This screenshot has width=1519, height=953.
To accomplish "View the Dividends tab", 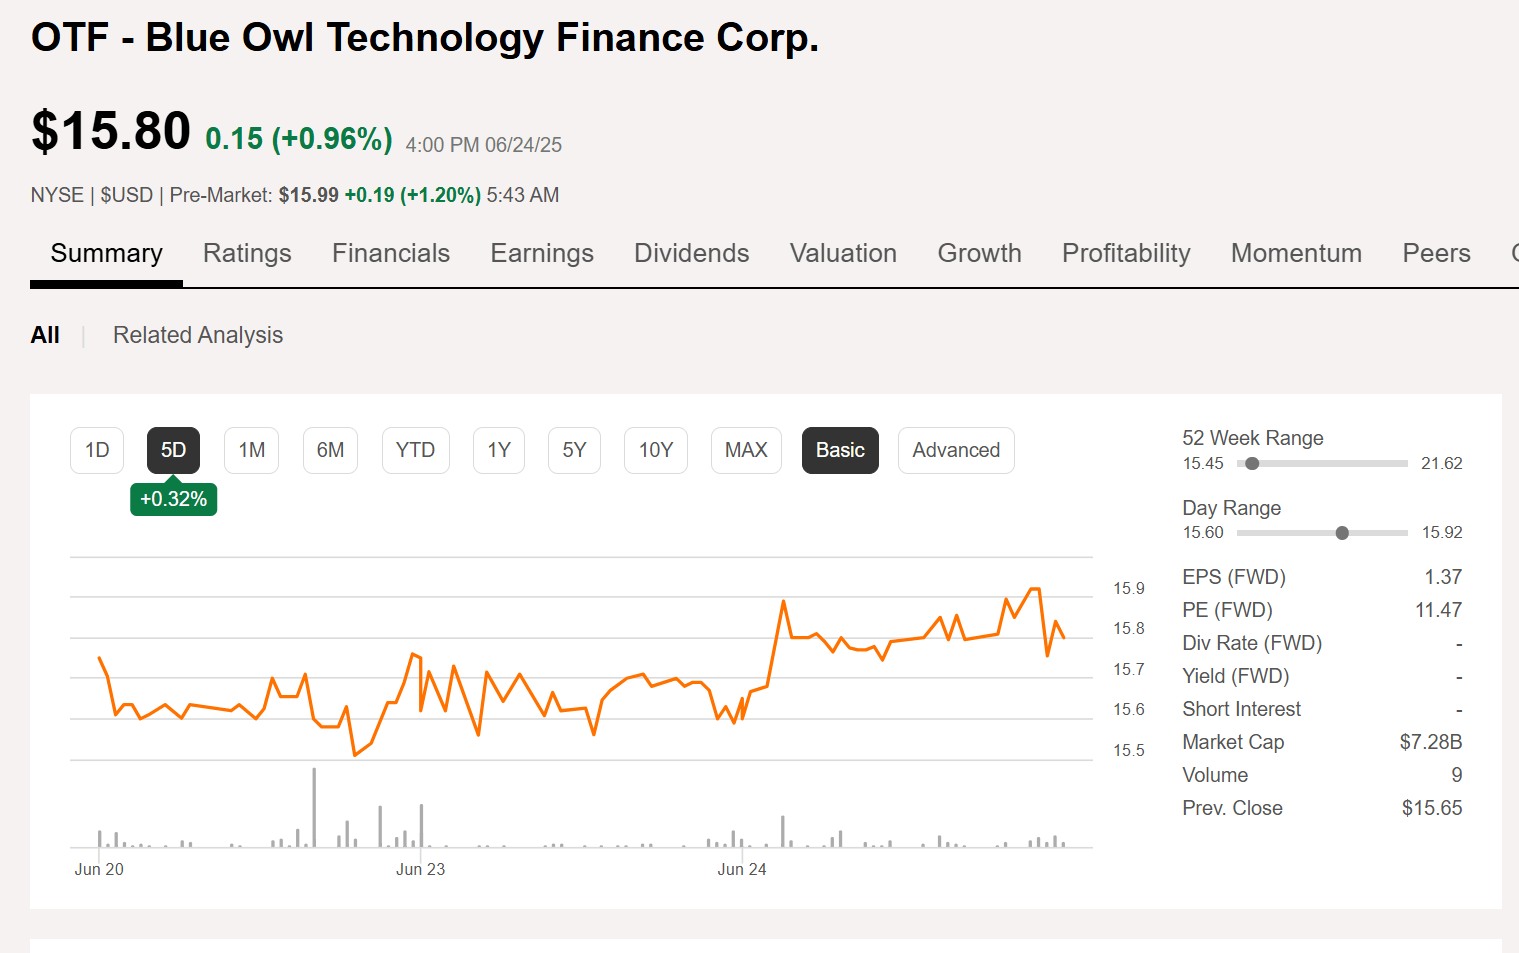I will pyautogui.click(x=691, y=253).
